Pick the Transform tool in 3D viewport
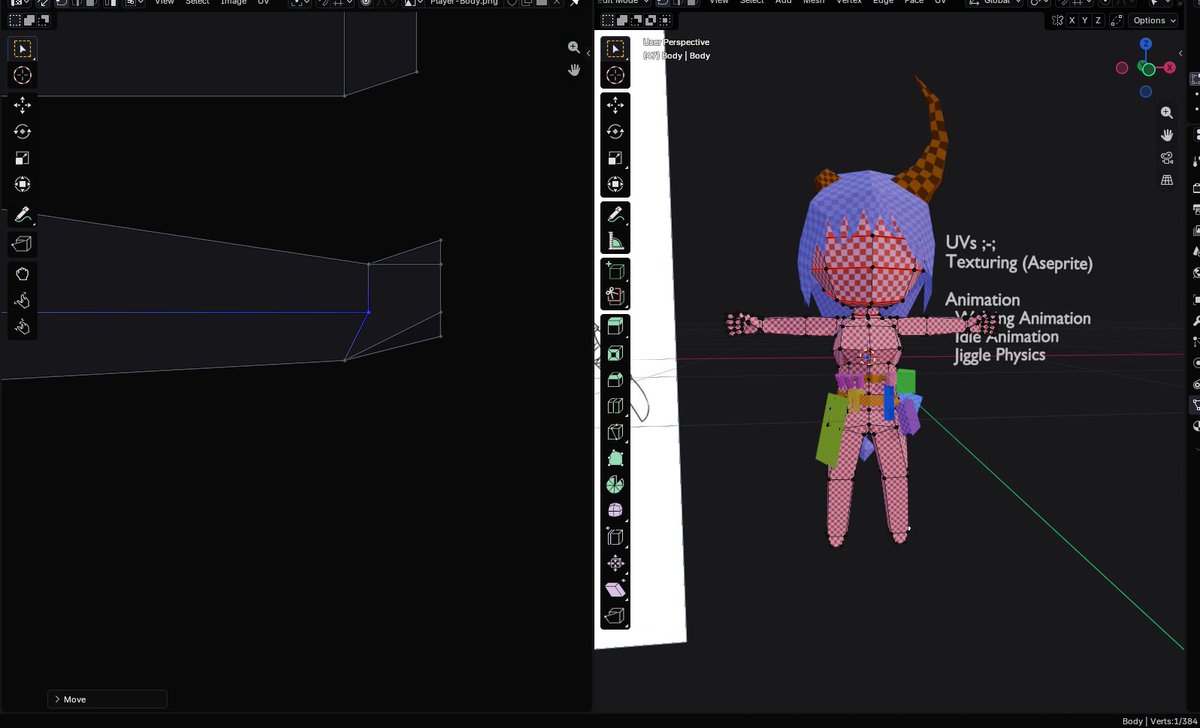1200x728 pixels. click(615, 184)
